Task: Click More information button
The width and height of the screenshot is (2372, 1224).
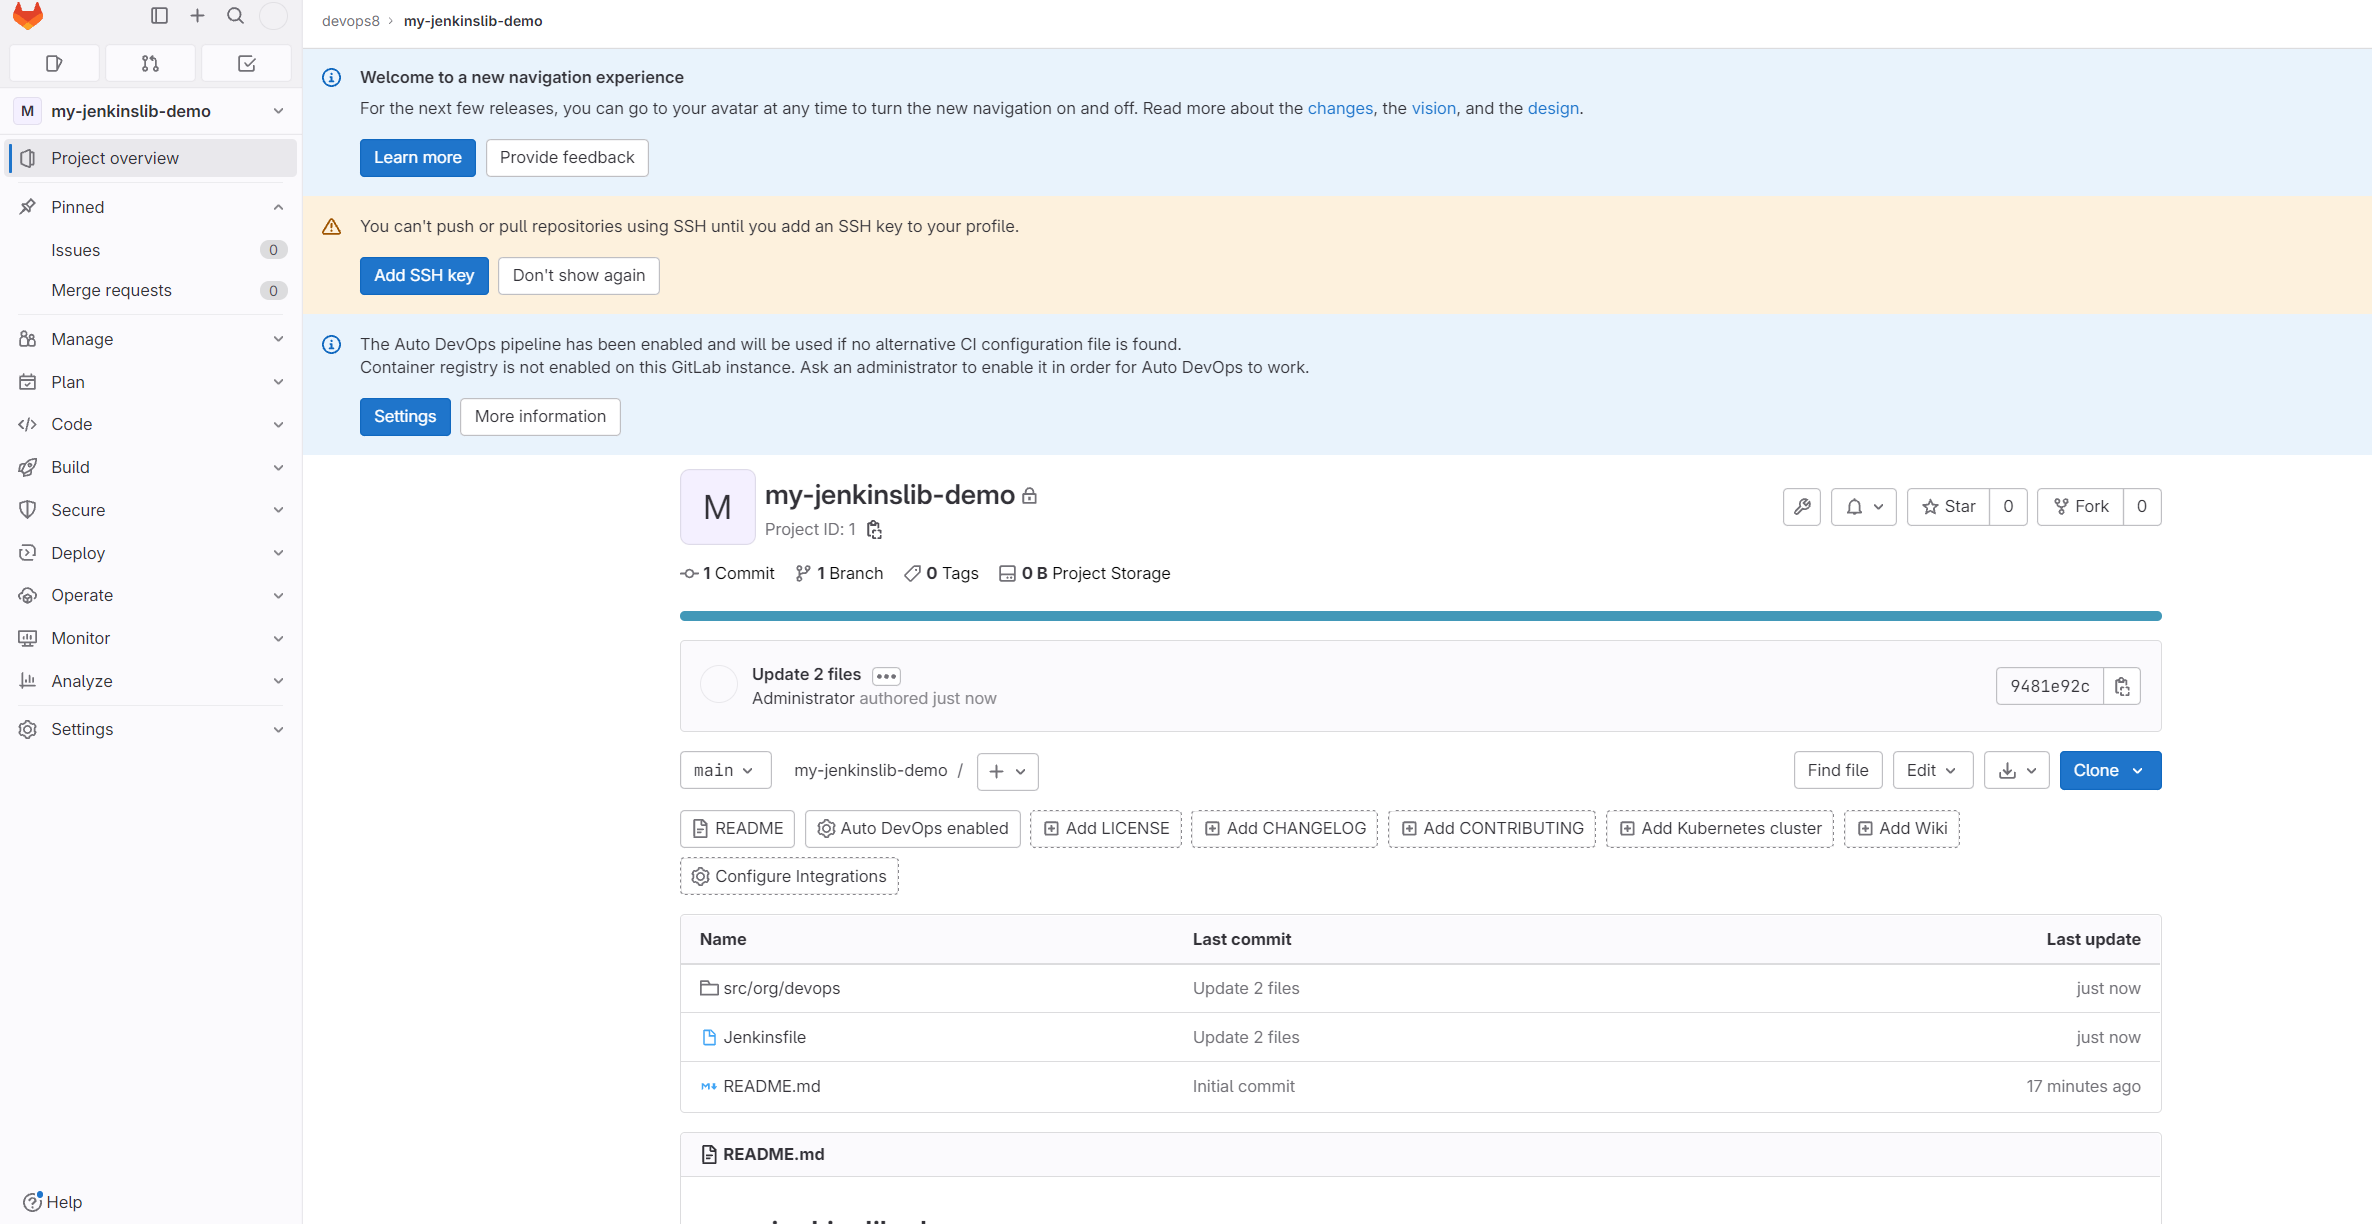Action: (x=540, y=416)
